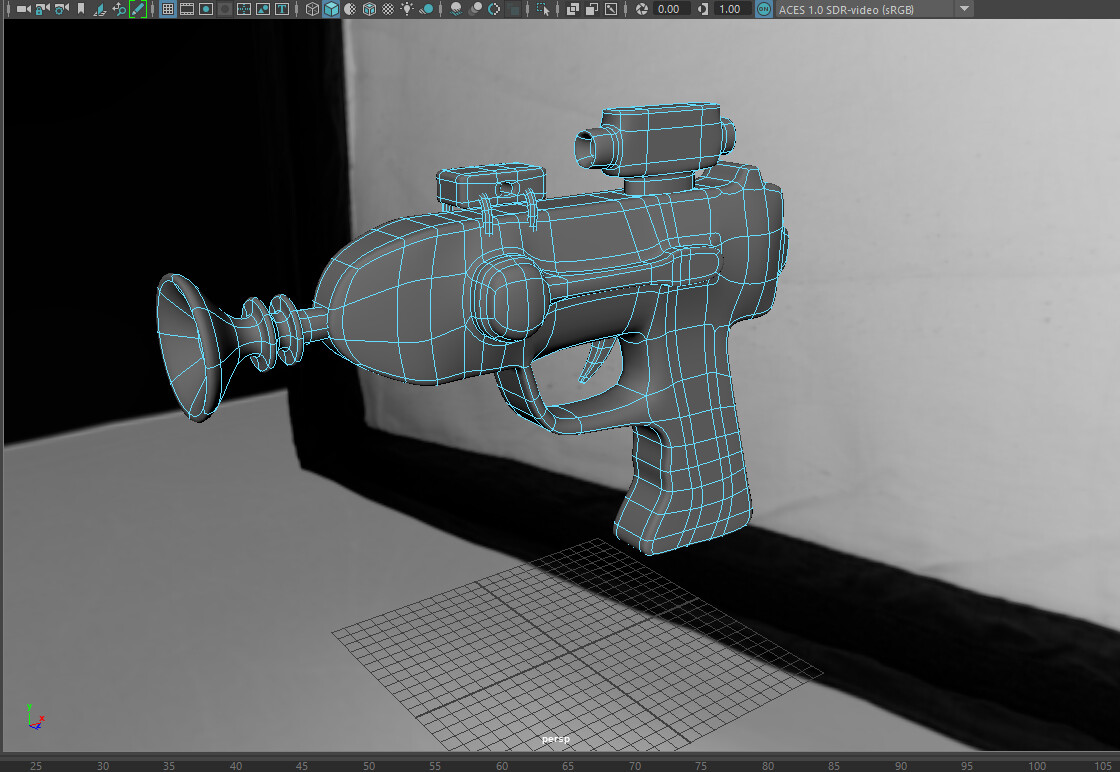Screen dimensions: 1120x772
Task: Toggle the grid display icon
Action: (170, 9)
